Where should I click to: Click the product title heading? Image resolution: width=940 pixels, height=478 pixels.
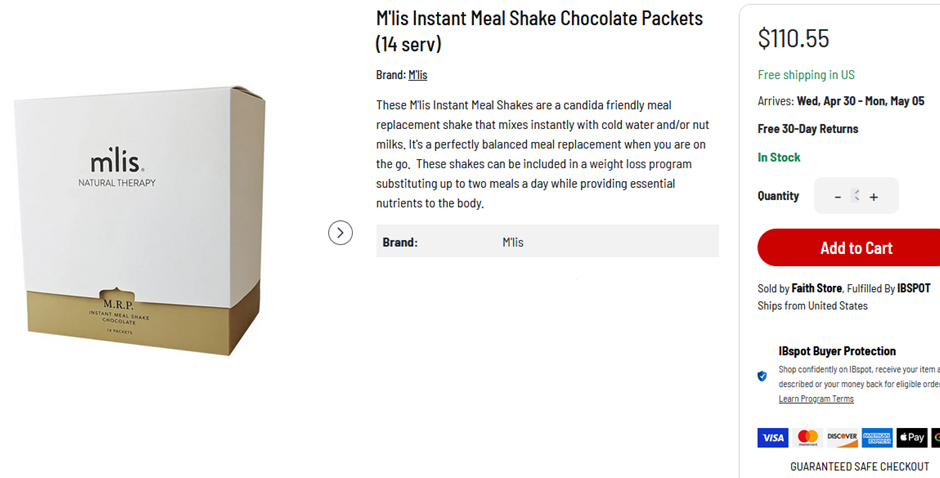click(539, 31)
